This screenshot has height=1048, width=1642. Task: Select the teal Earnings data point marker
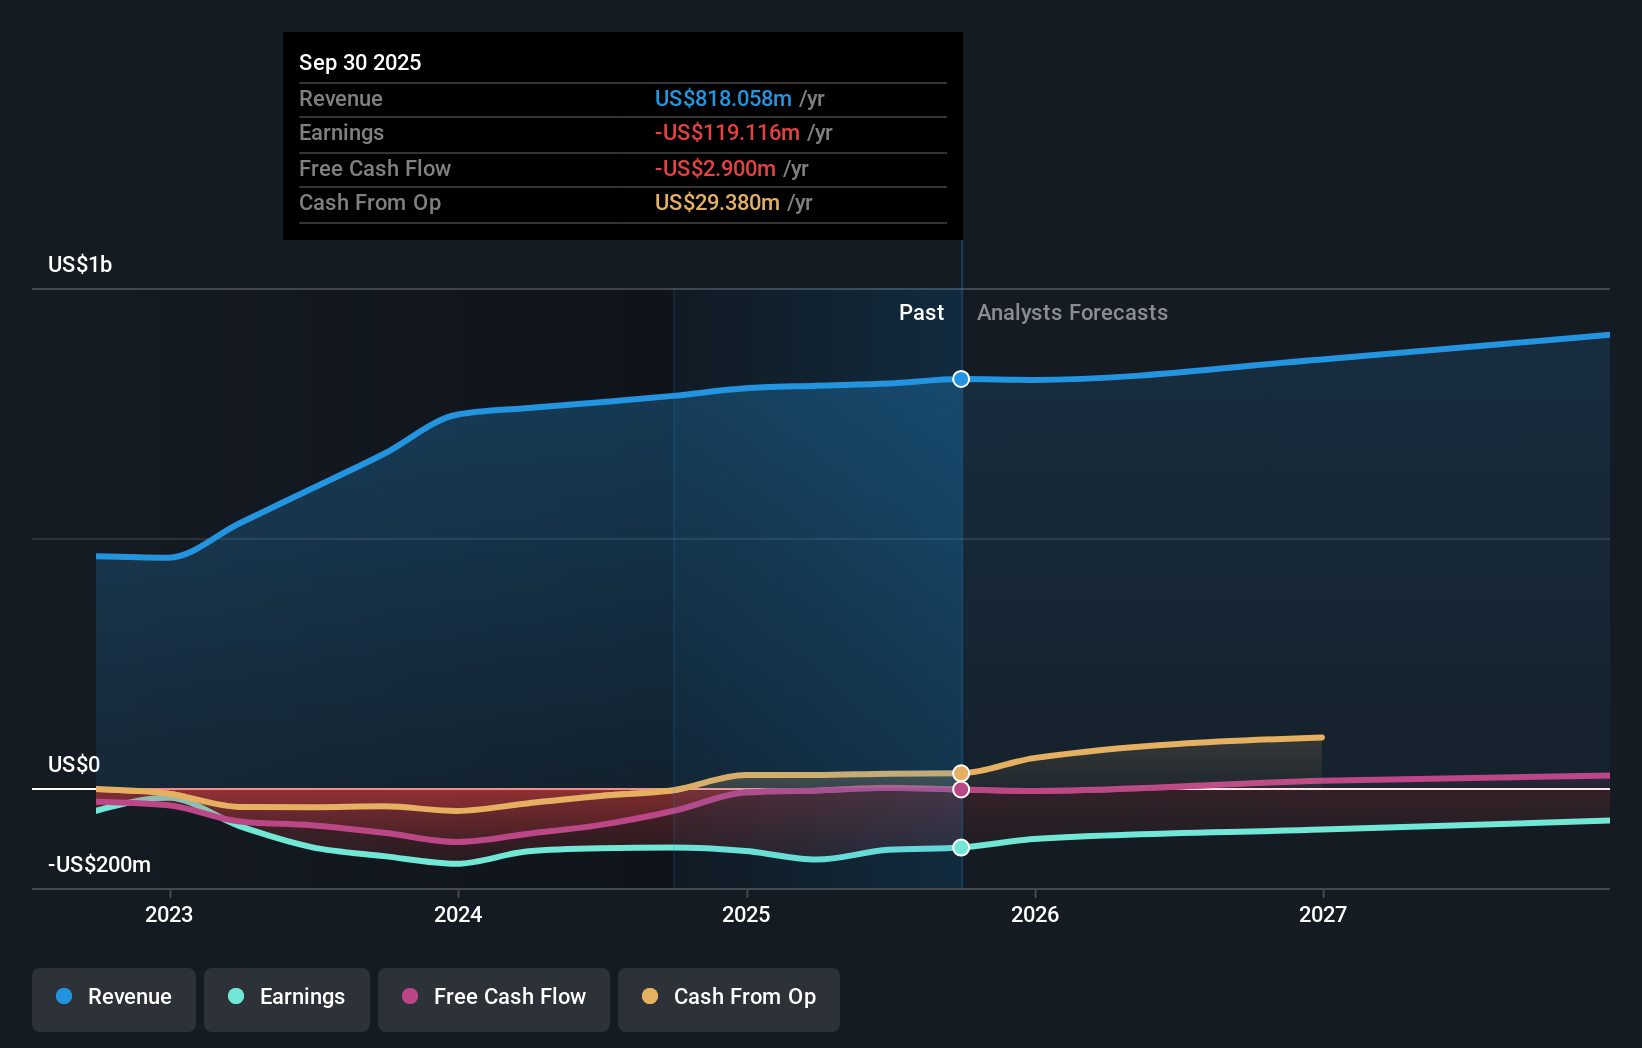point(961,847)
